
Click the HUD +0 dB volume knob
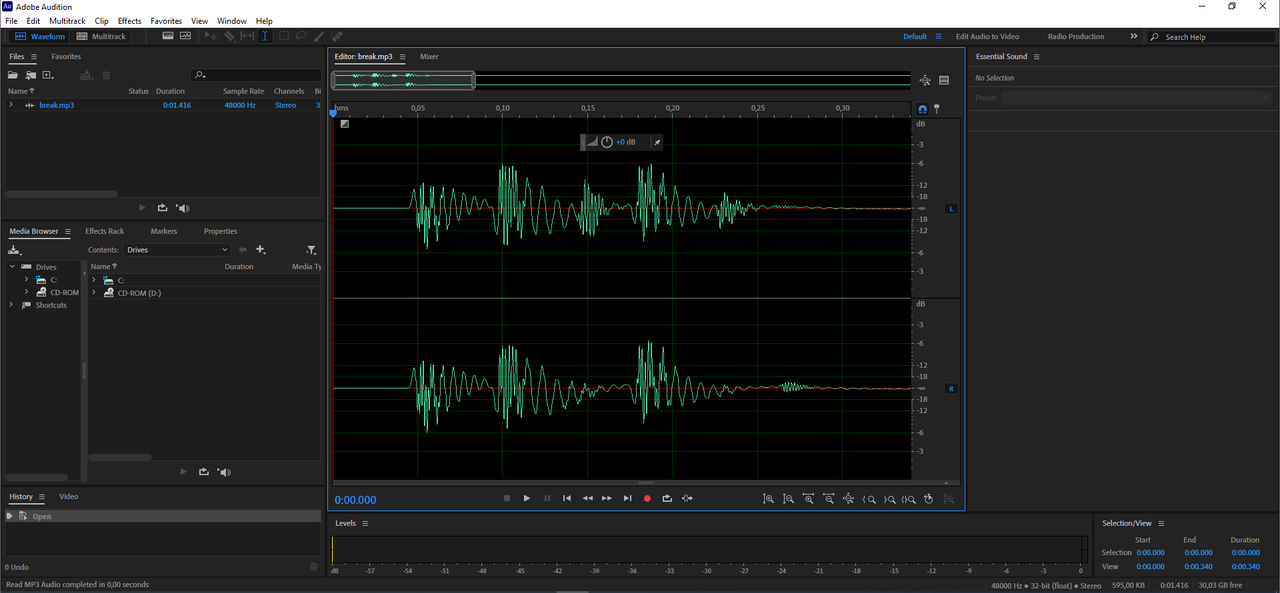(607, 142)
